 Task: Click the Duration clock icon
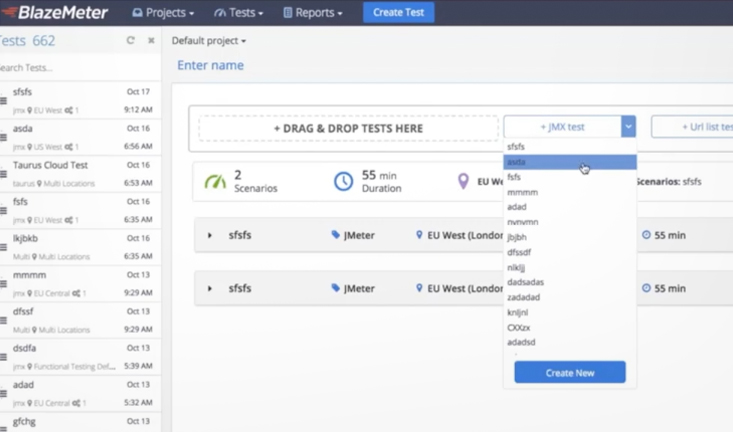click(343, 181)
